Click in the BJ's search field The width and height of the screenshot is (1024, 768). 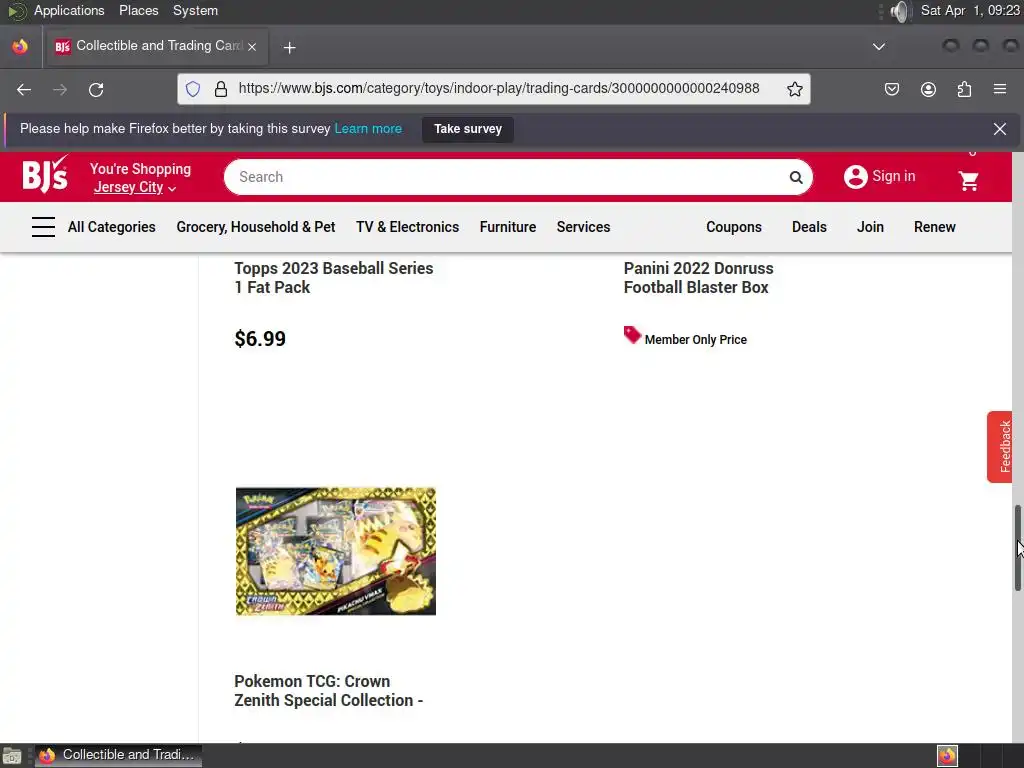(509, 177)
